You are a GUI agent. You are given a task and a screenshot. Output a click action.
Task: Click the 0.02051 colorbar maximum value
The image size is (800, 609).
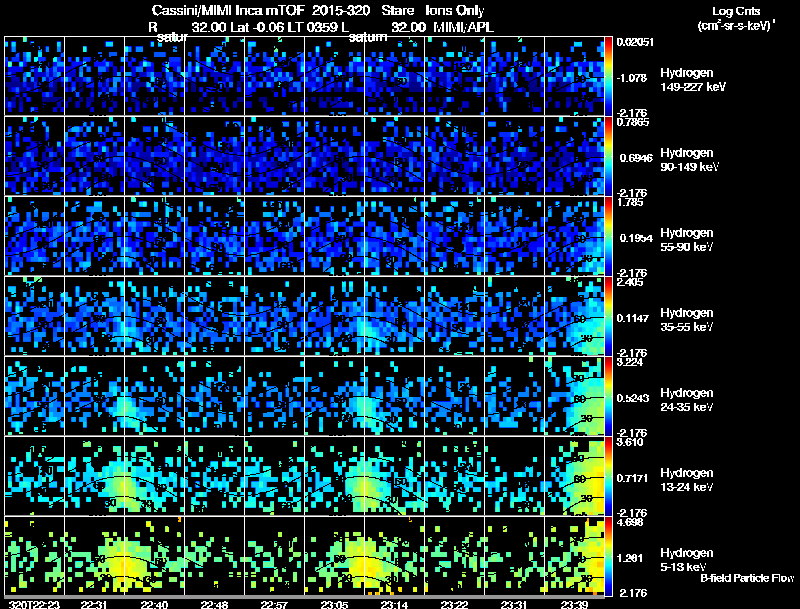pyautogui.click(x=635, y=42)
